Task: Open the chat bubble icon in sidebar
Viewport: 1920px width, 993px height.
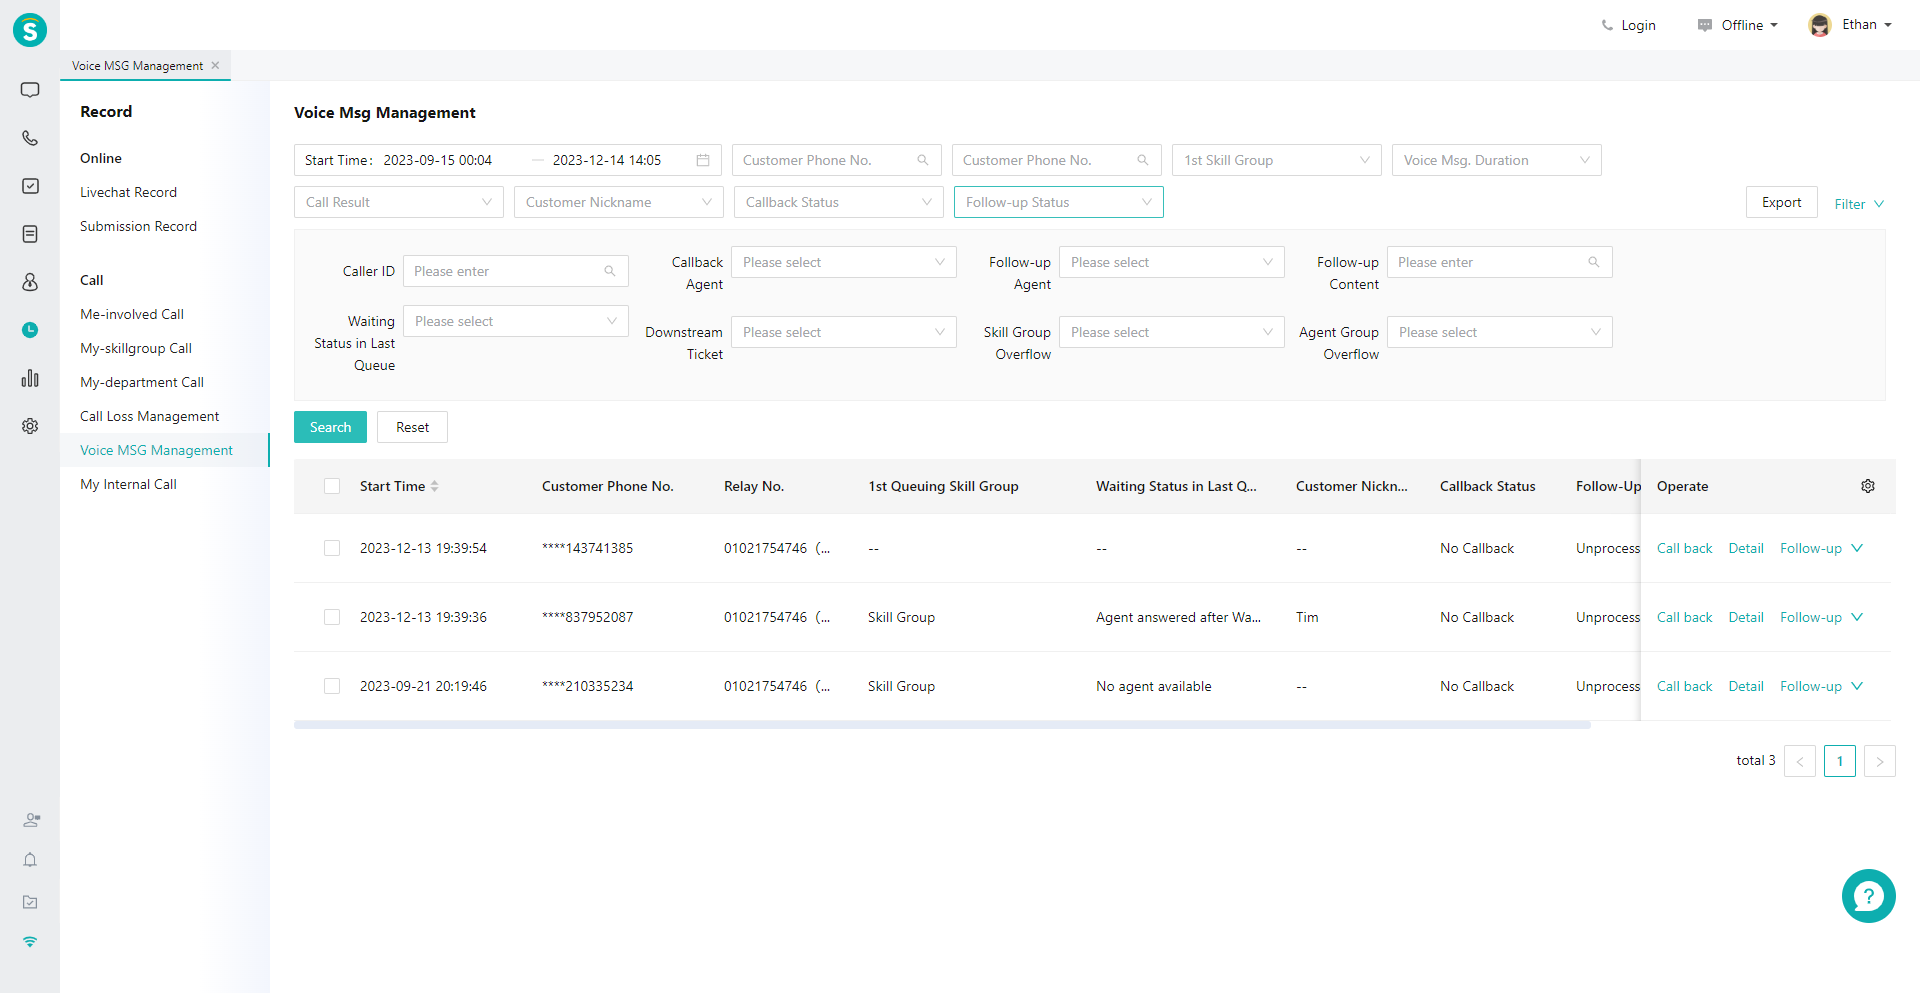Action: click(30, 90)
